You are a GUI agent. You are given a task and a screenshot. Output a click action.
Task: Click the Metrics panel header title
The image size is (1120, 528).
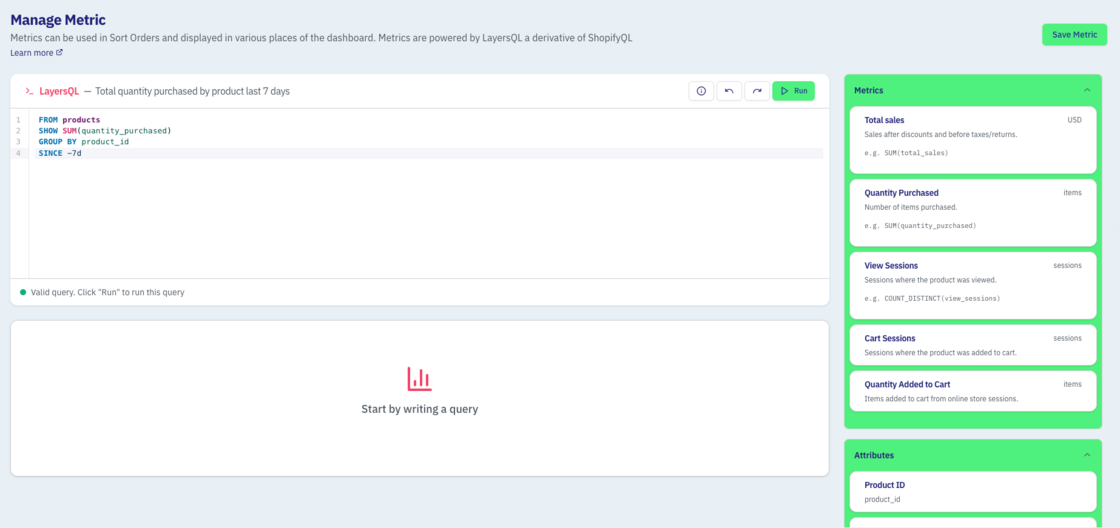[869, 91]
